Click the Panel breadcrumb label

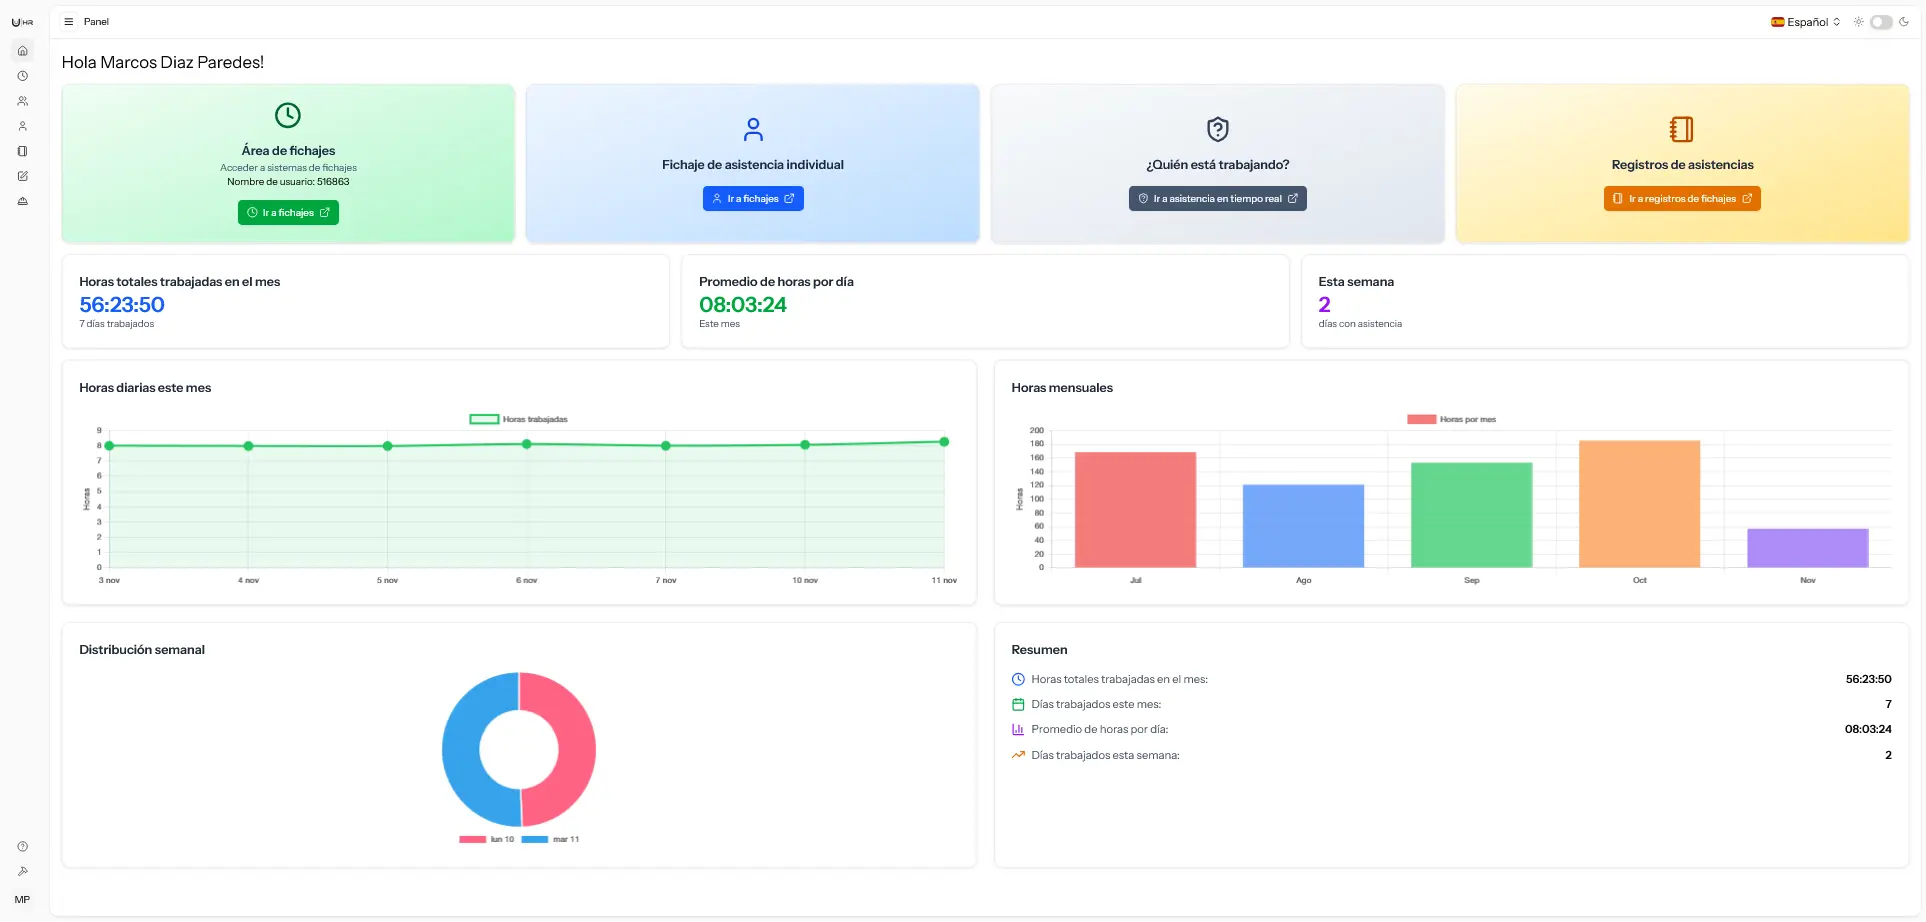click(96, 22)
